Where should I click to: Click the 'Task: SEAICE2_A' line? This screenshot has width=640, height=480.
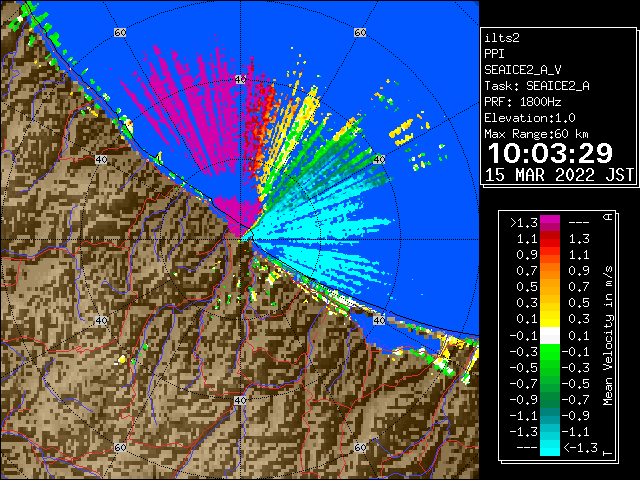[x=537, y=86]
